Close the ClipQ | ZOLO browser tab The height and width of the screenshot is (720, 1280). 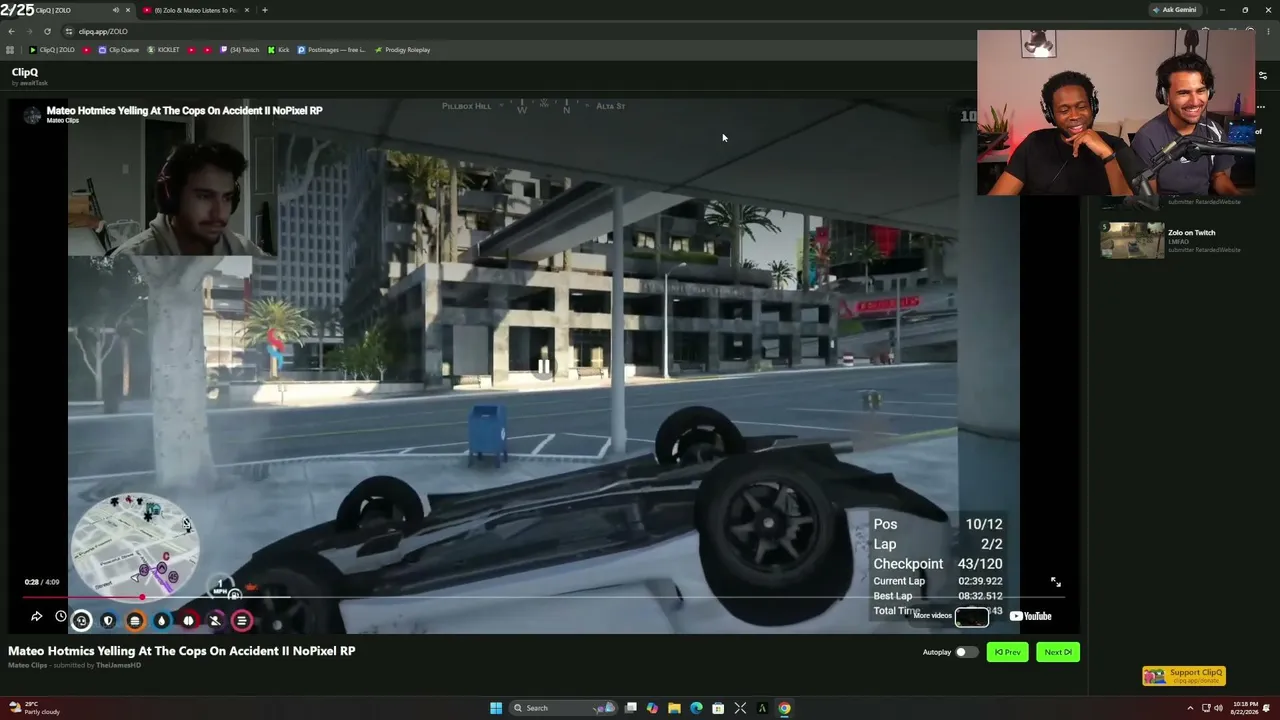click(x=127, y=10)
